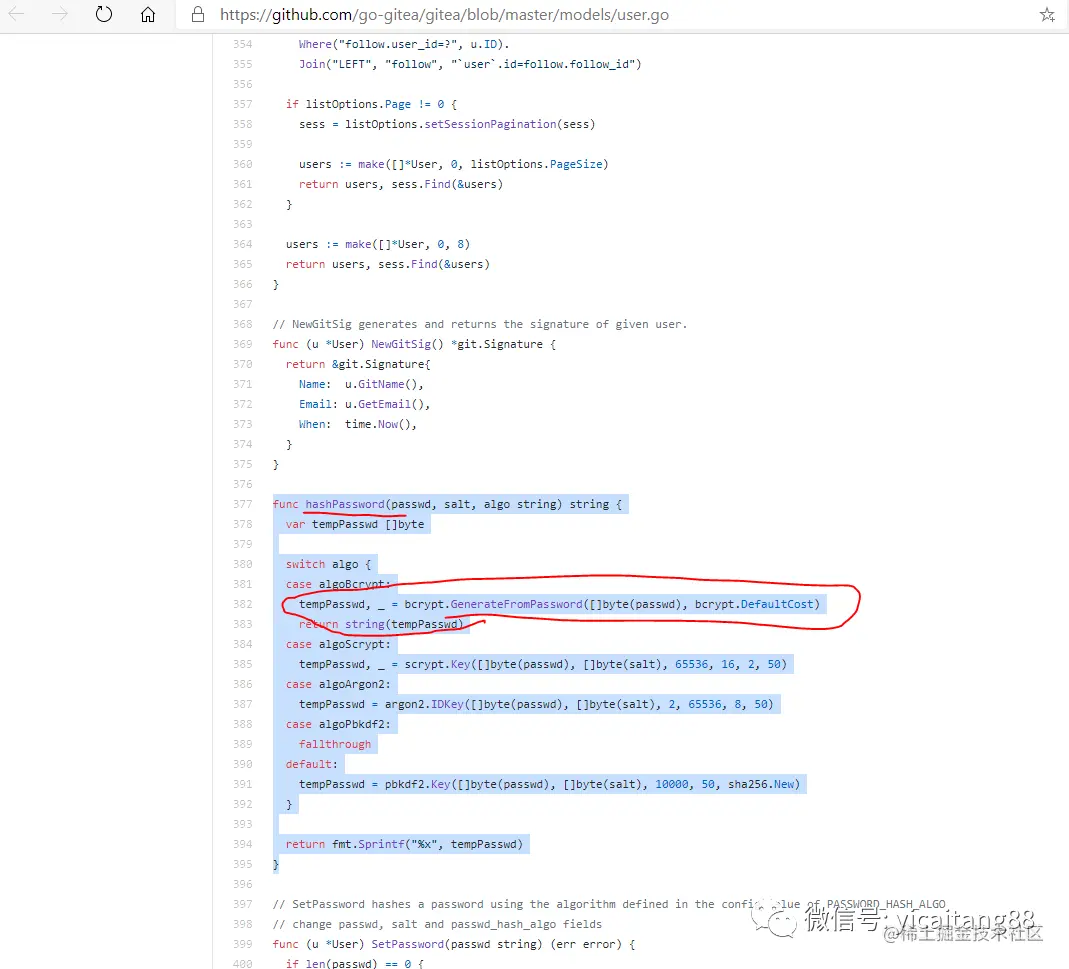
Task: Click 'Email: u.GetEmail(),' field line
Action: point(365,404)
